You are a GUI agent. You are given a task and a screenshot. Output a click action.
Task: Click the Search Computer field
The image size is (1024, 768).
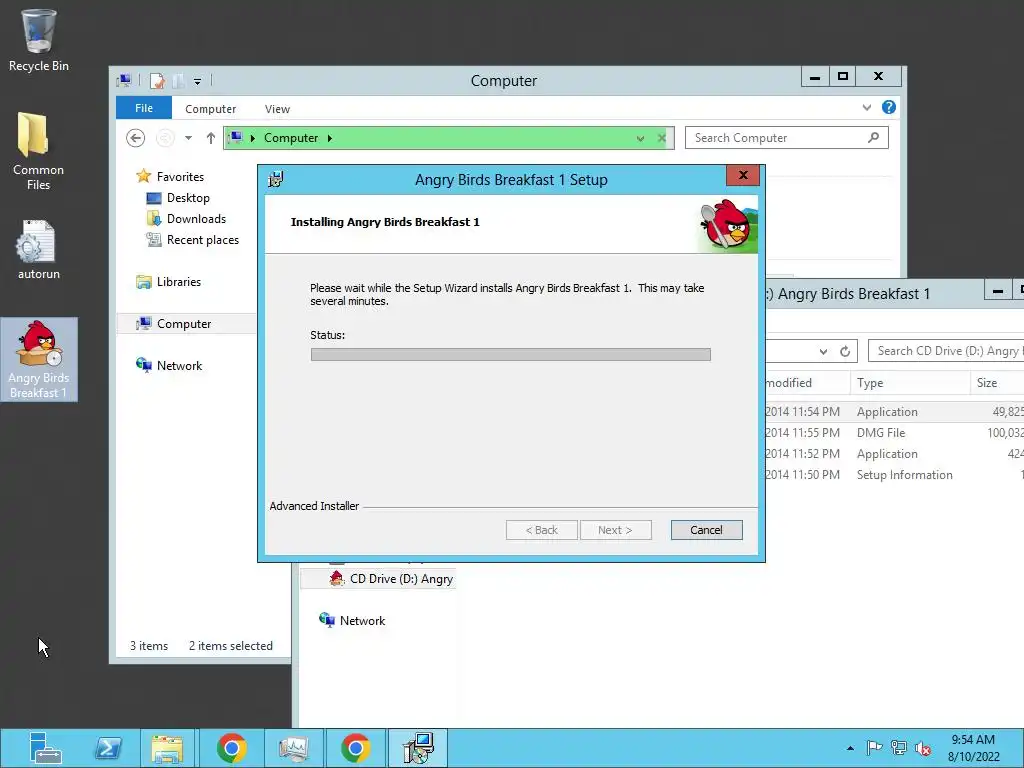tap(786, 138)
